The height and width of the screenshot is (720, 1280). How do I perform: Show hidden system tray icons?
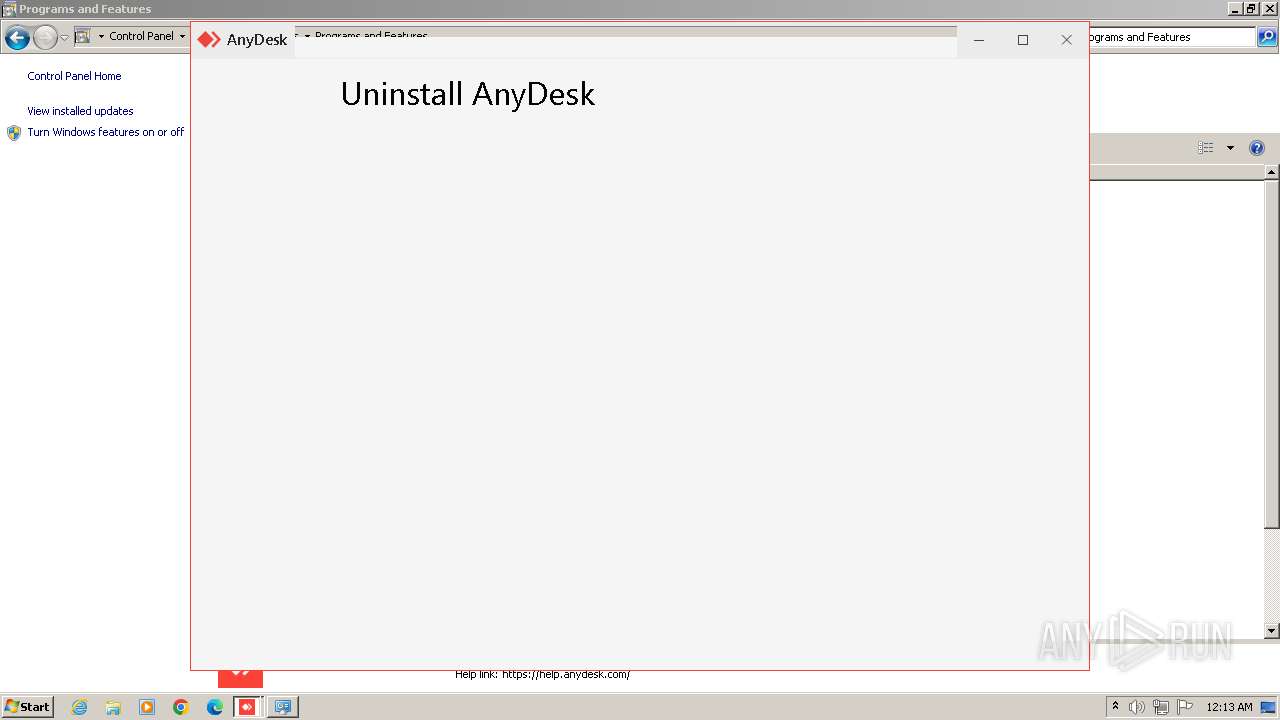click(x=1116, y=707)
